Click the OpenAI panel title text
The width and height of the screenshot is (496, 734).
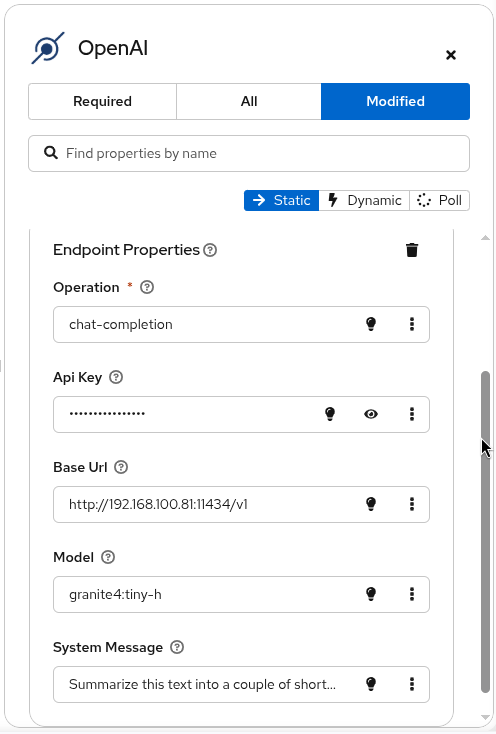tap(113, 48)
